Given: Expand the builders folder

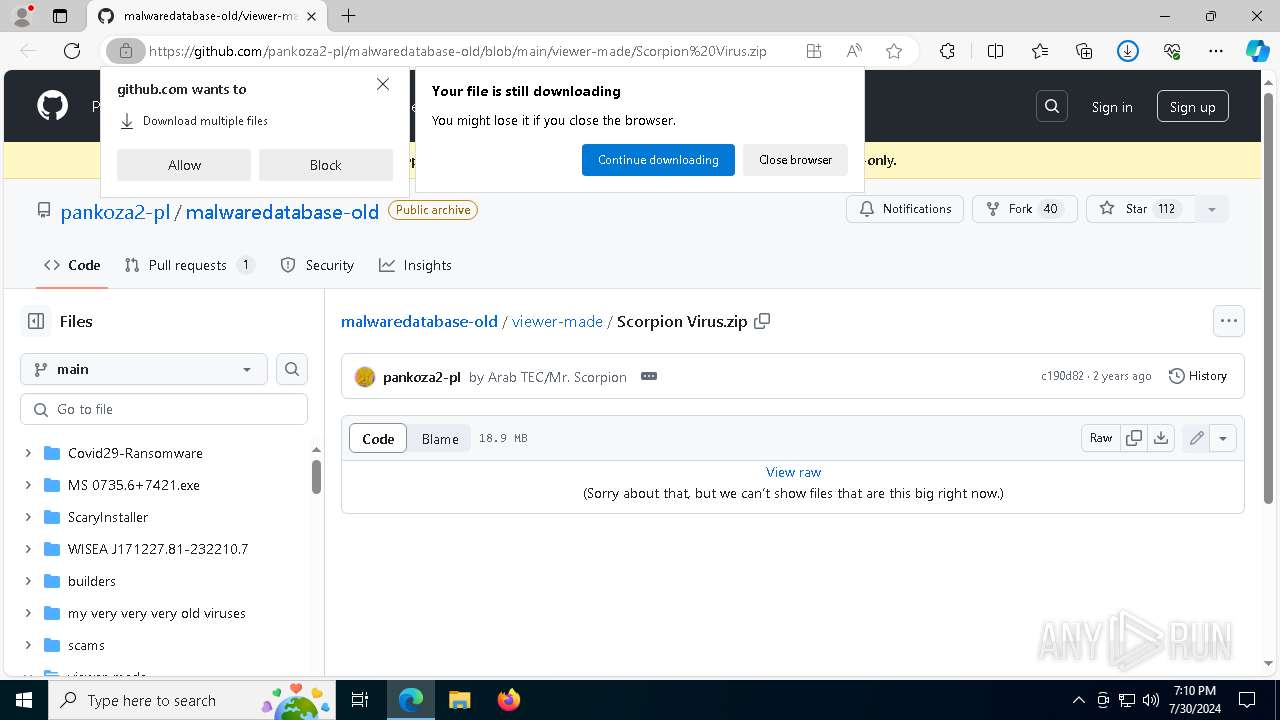Looking at the screenshot, I should click(28, 581).
